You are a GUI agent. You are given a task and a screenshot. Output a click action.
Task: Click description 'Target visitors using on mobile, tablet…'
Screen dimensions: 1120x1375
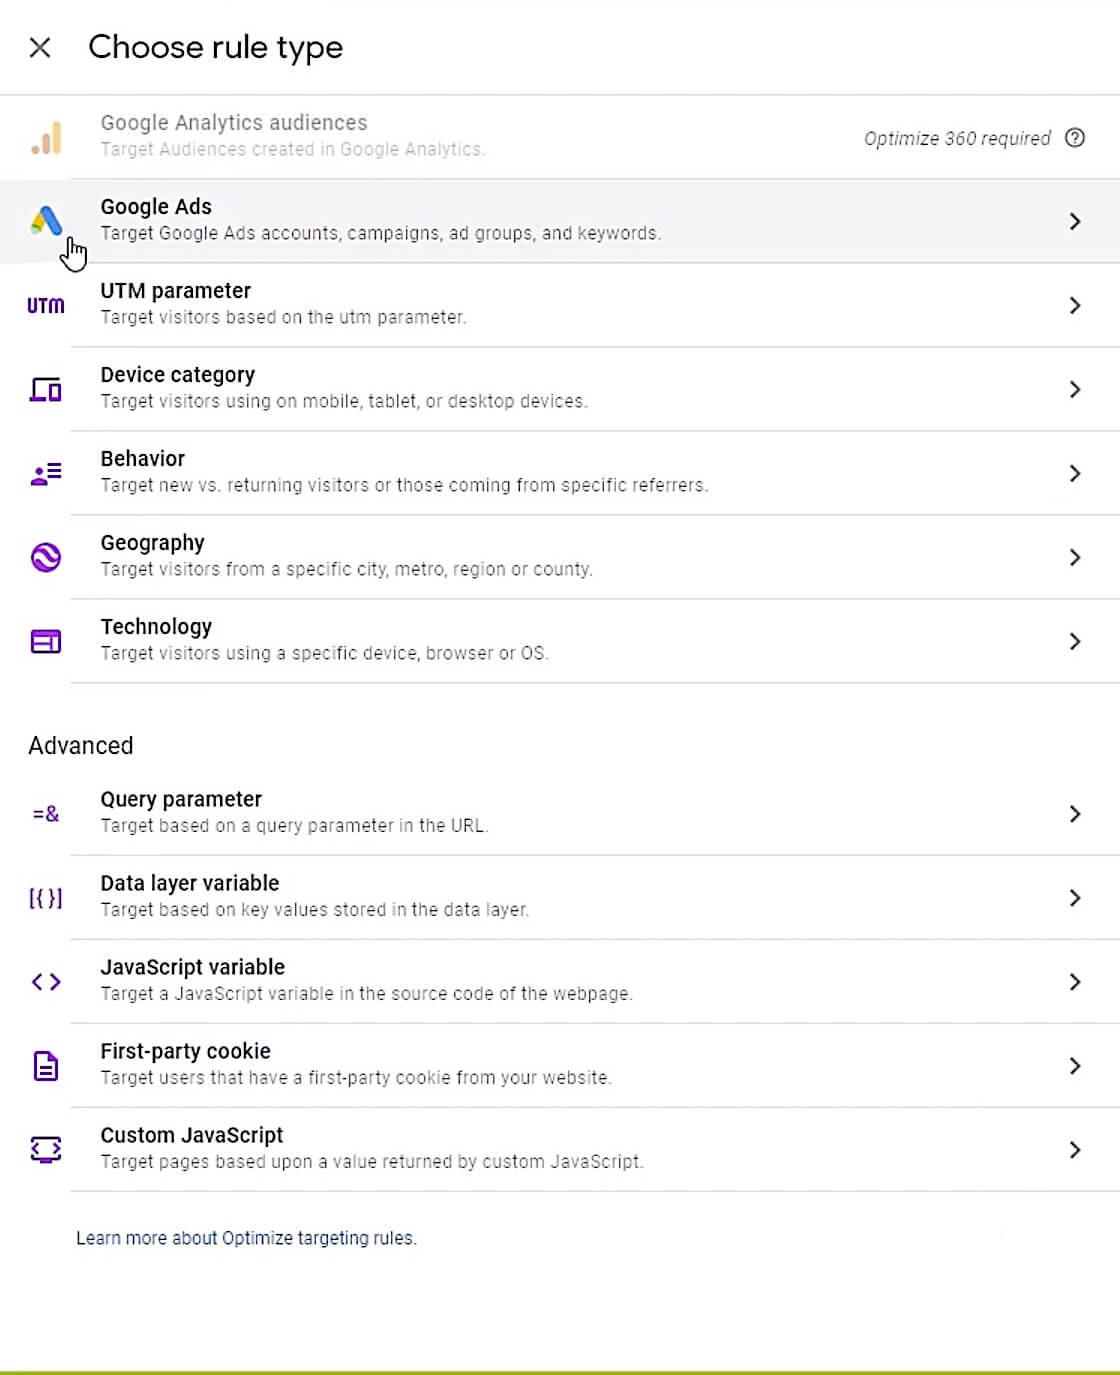344,401
